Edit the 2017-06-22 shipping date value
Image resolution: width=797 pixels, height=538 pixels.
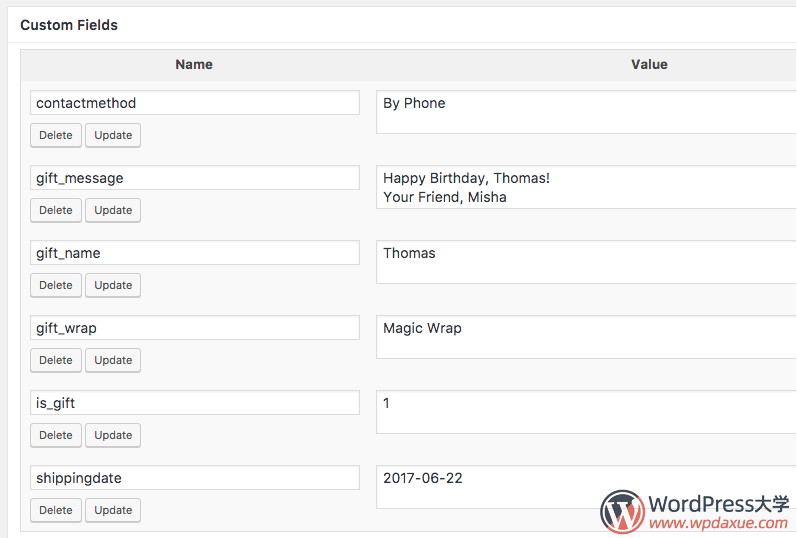(x=586, y=487)
